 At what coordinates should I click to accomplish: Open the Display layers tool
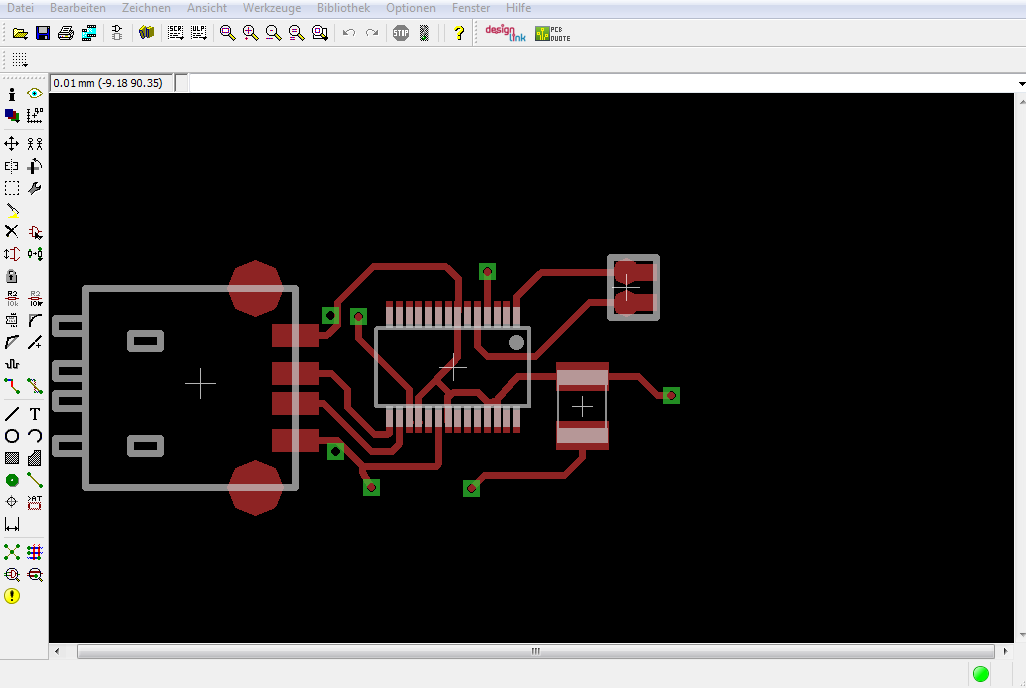click(12, 116)
